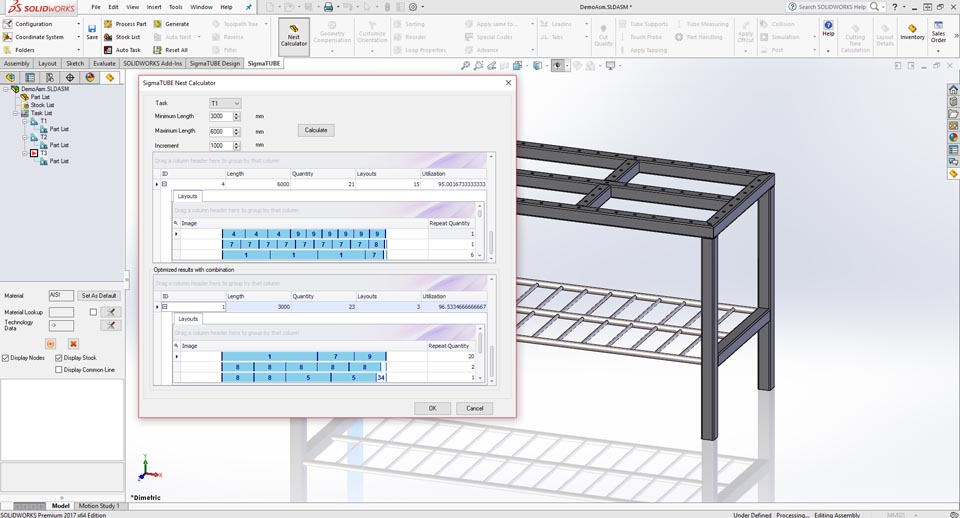960x518 pixels.
Task: Click the Set As Default button
Action: 99,296
